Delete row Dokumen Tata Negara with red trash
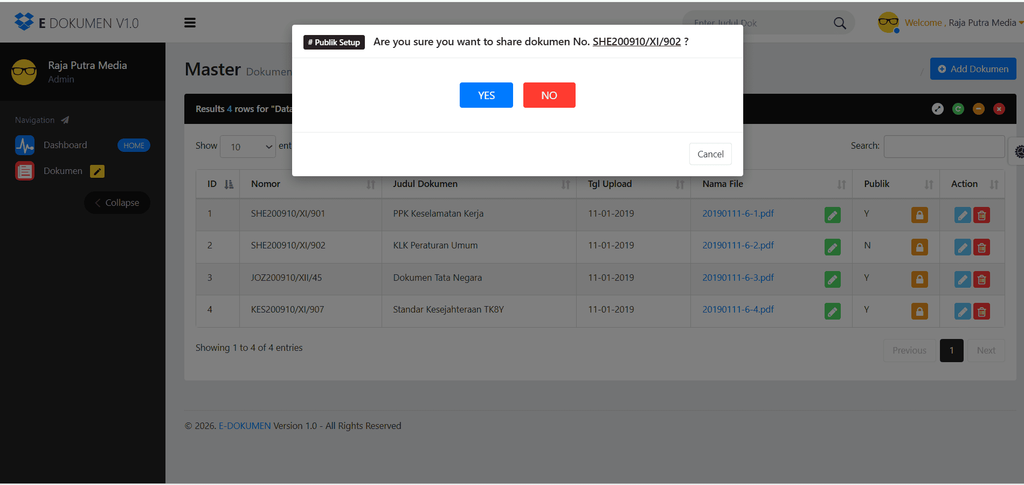 coord(982,279)
